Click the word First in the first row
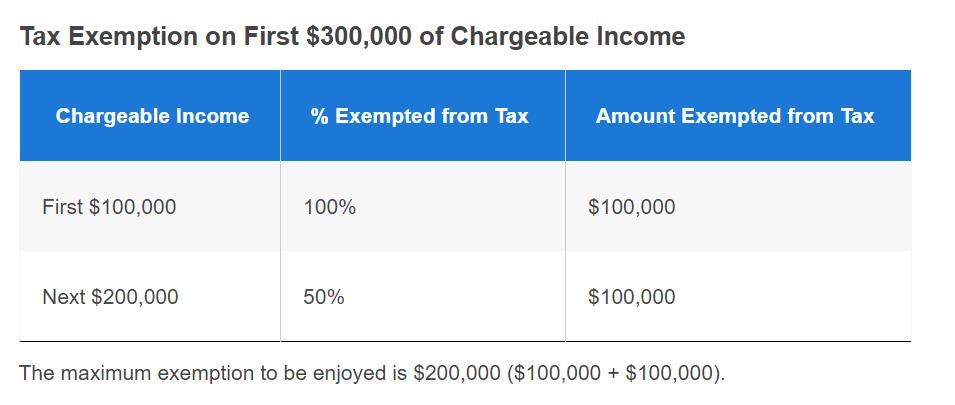This screenshot has height=405, width=955. click(x=62, y=207)
